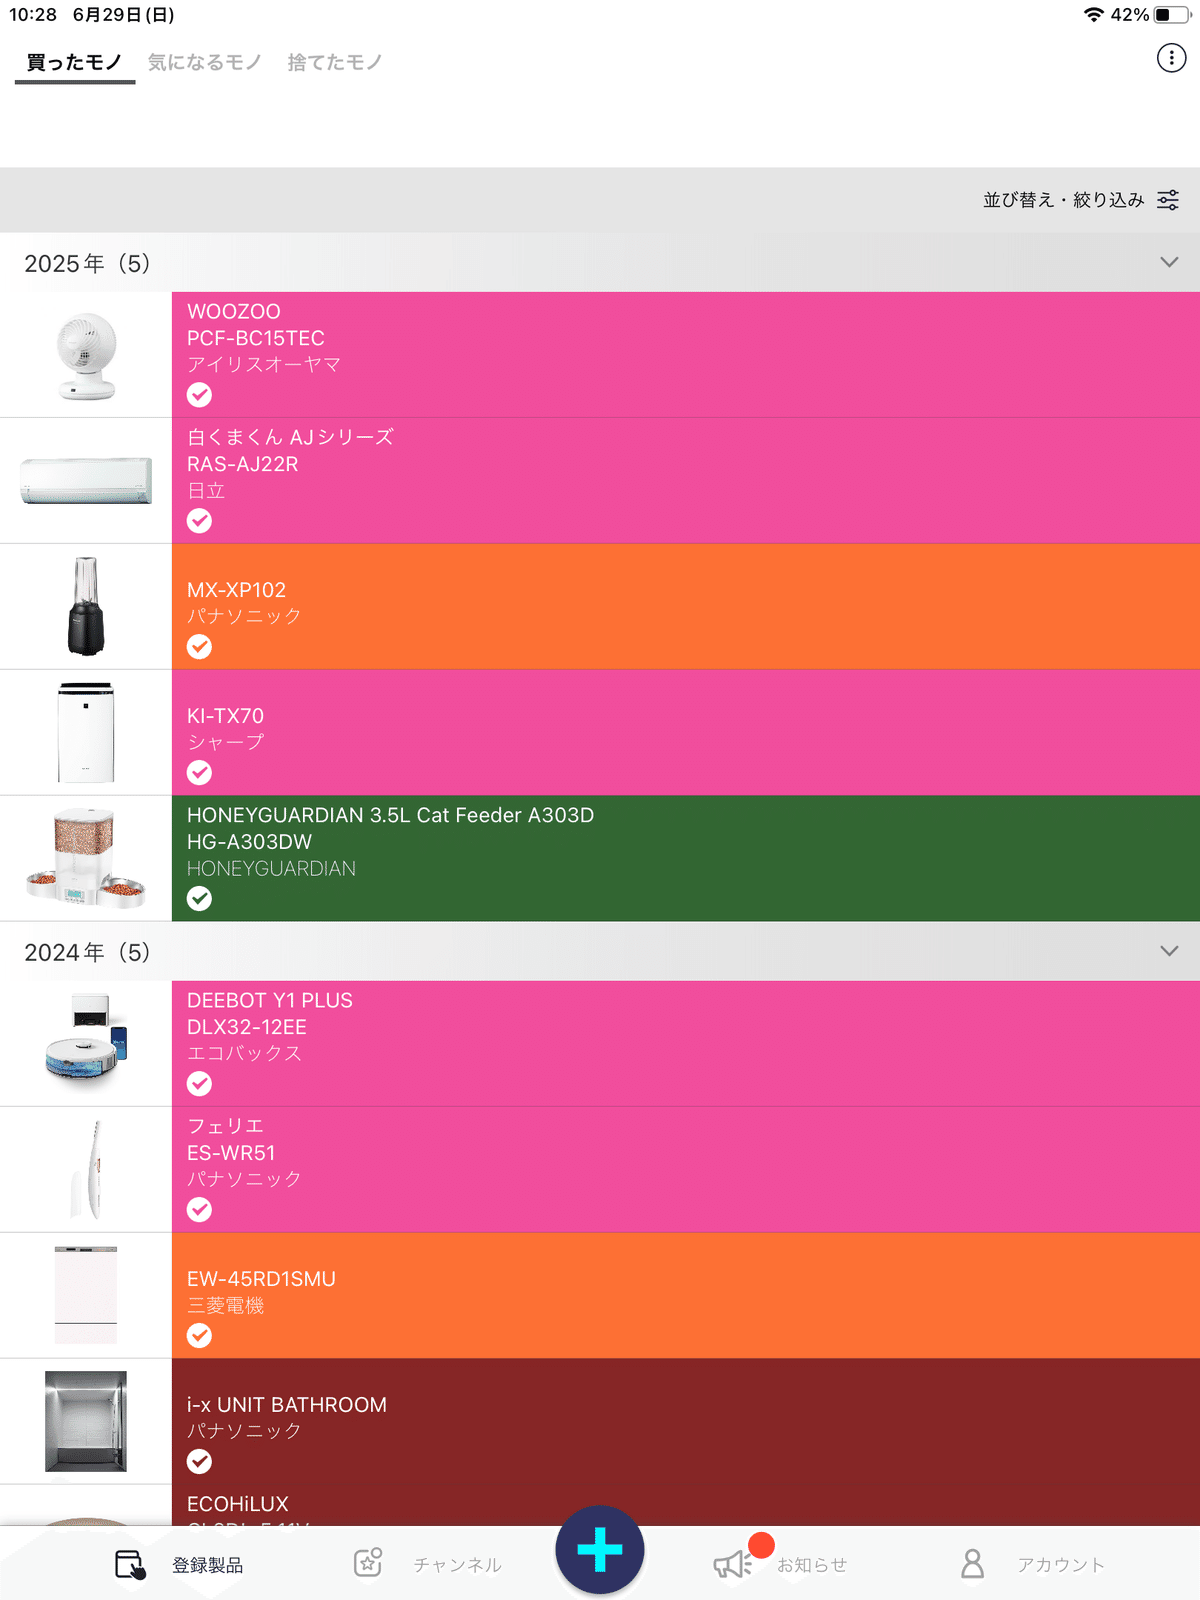The height and width of the screenshot is (1600, 1200).
Task: Switch to 気になるモノ tab
Action: tap(205, 62)
